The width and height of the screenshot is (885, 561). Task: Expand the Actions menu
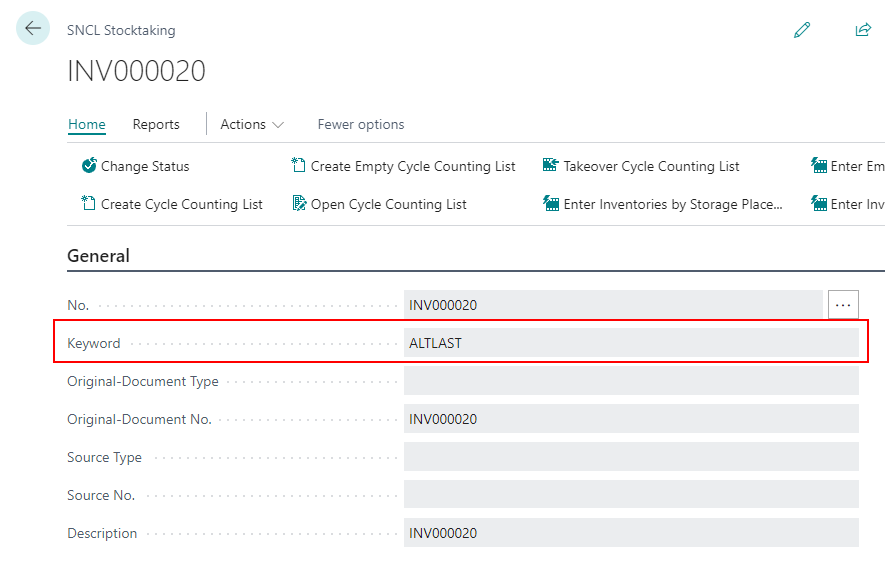tap(252, 124)
